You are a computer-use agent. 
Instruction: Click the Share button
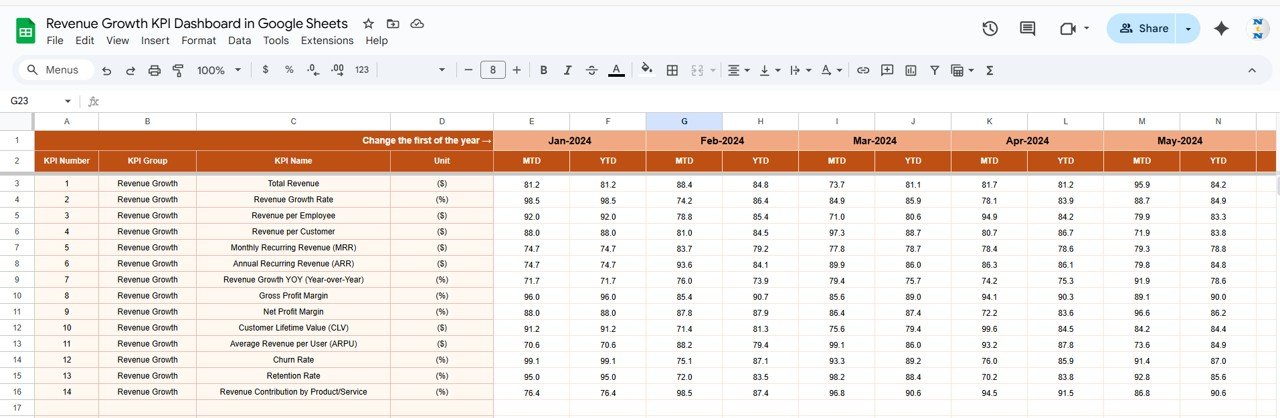(x=1142, y=29)
